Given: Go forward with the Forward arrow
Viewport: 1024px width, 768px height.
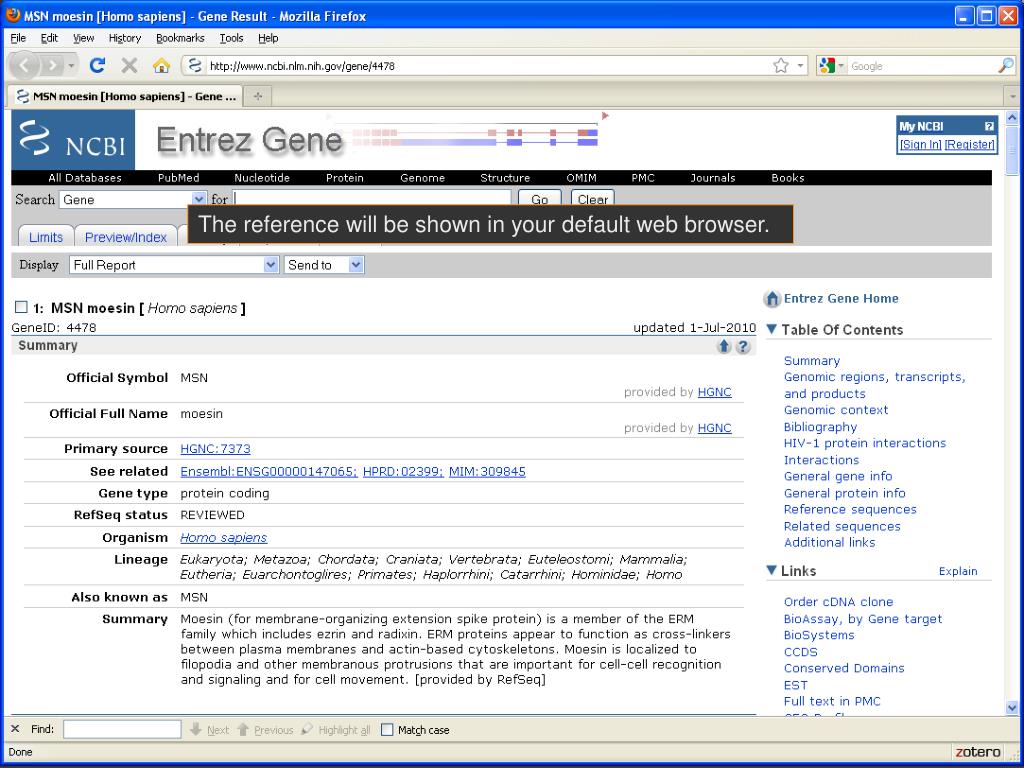Looking at the screenshot, I should tap(52, 65).
